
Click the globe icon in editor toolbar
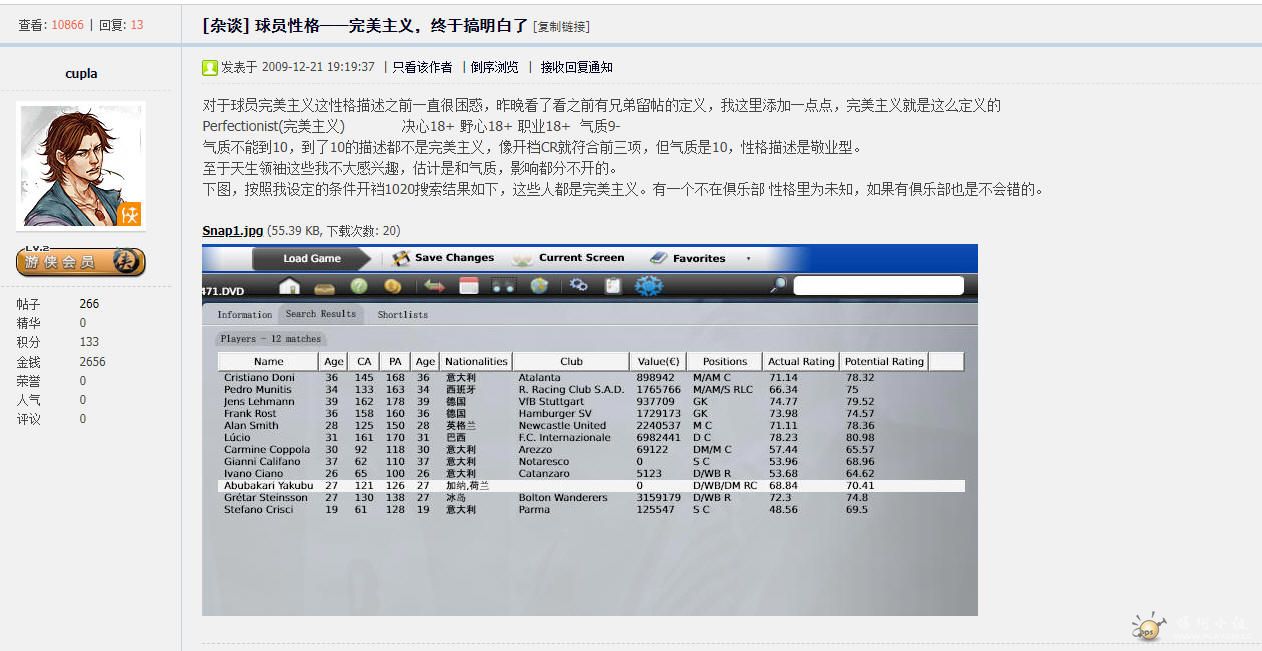coord(539,286)
